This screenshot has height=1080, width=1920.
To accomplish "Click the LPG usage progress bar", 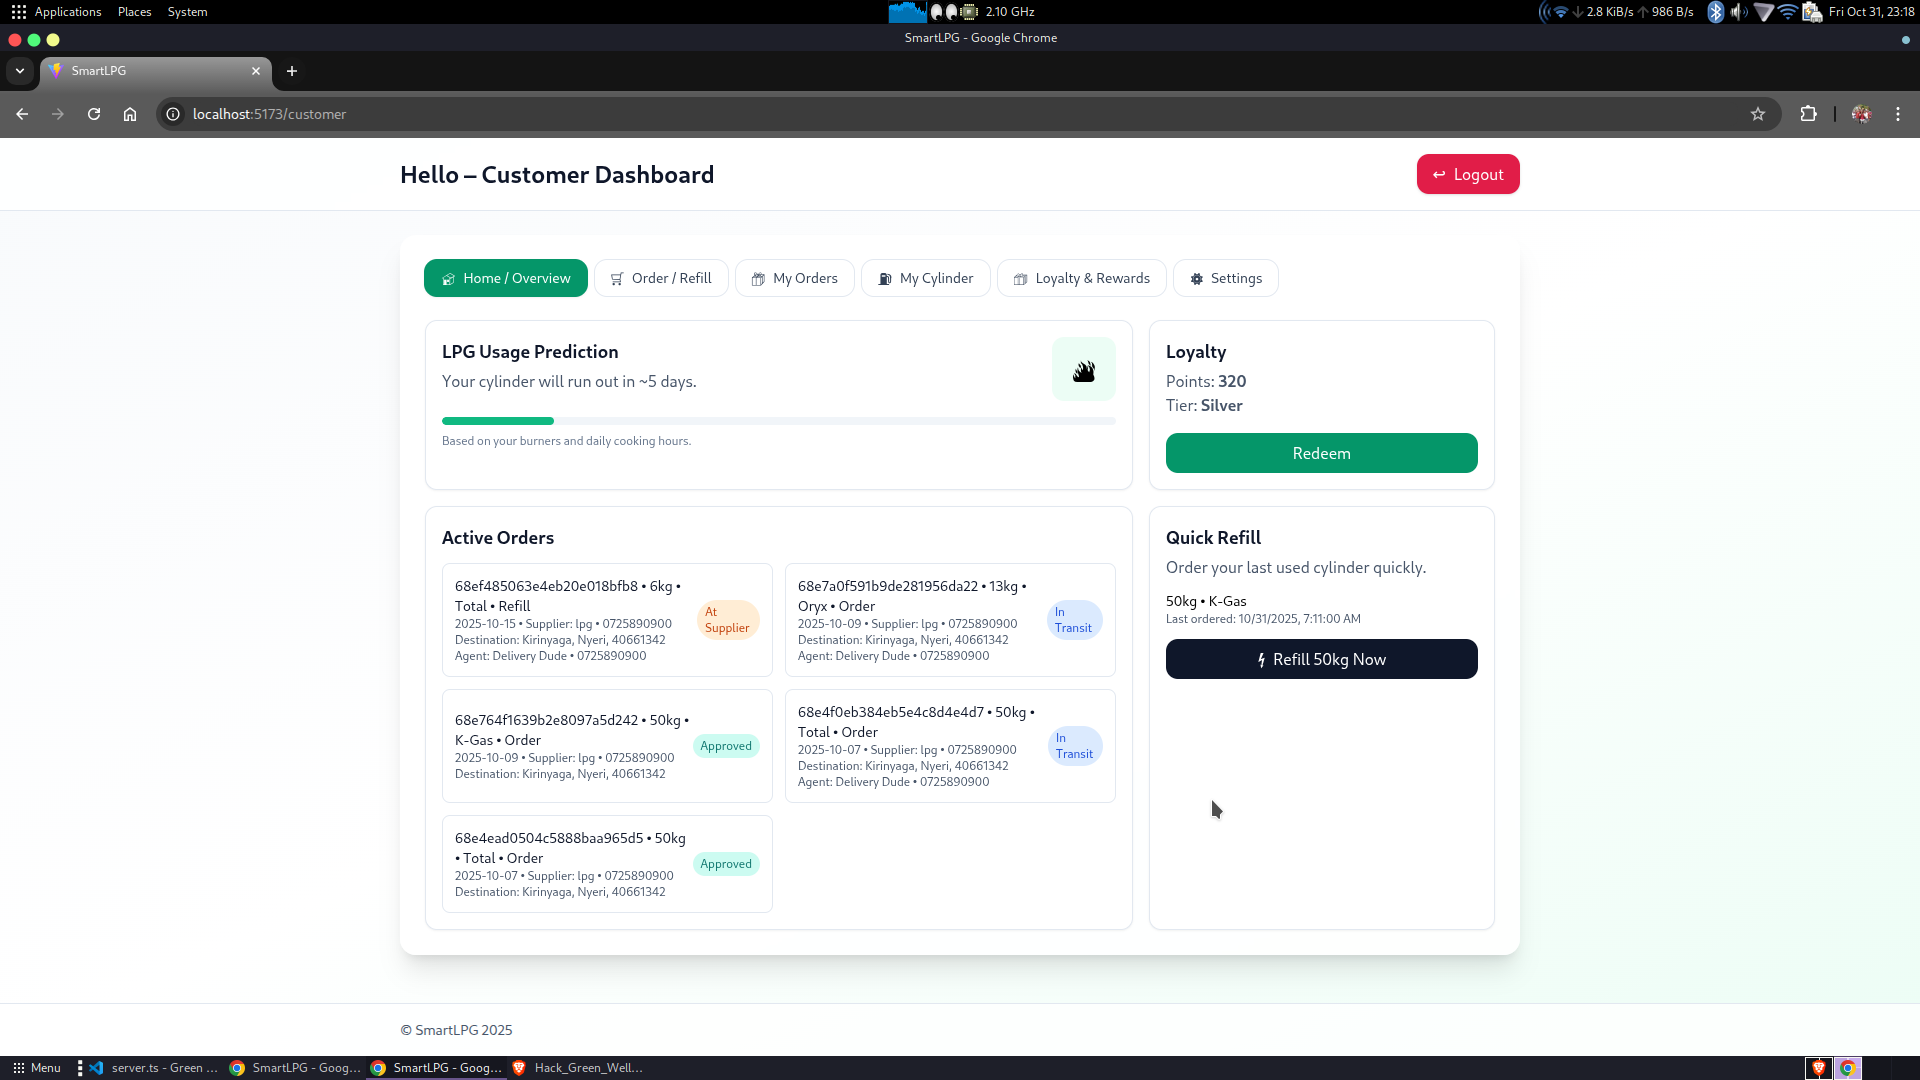I will click(778, 421).
